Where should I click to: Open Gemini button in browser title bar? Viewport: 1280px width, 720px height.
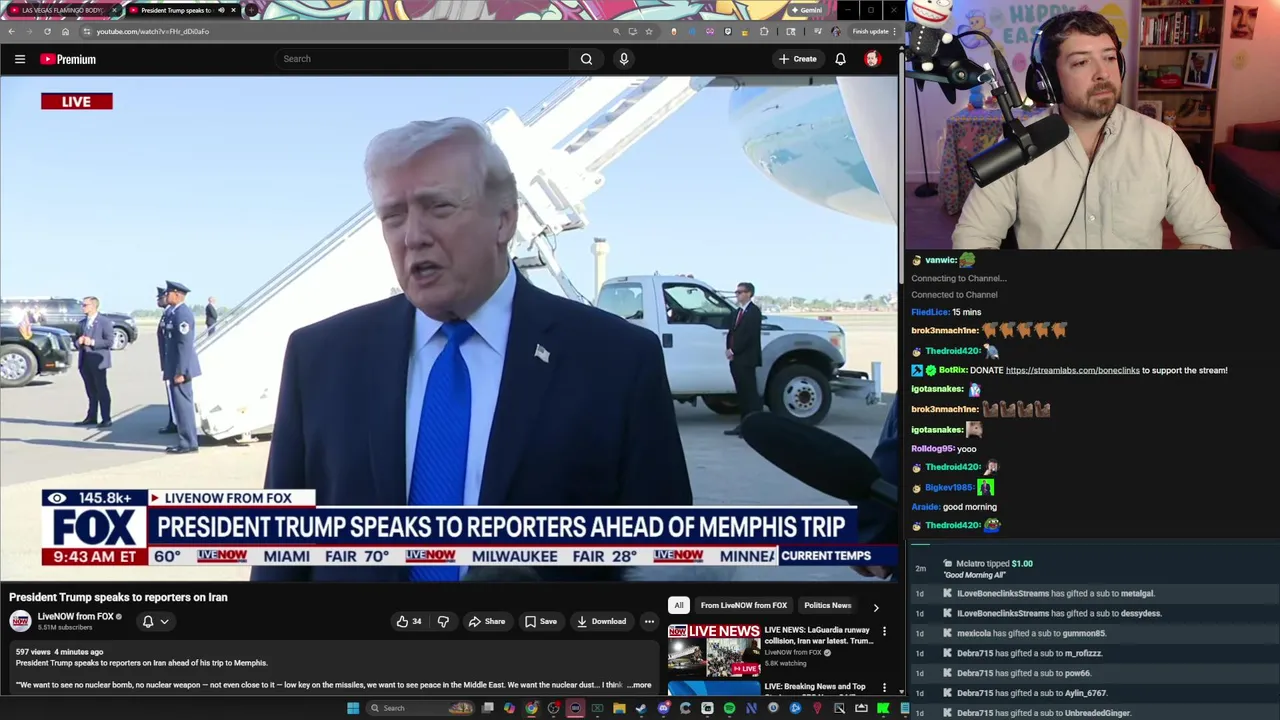click(805, 10)
